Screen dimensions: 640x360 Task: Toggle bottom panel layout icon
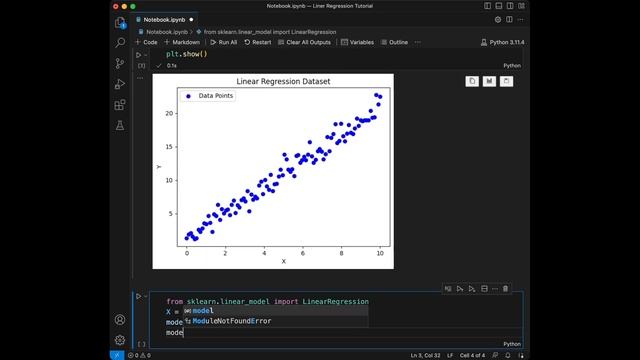[499, 6]
